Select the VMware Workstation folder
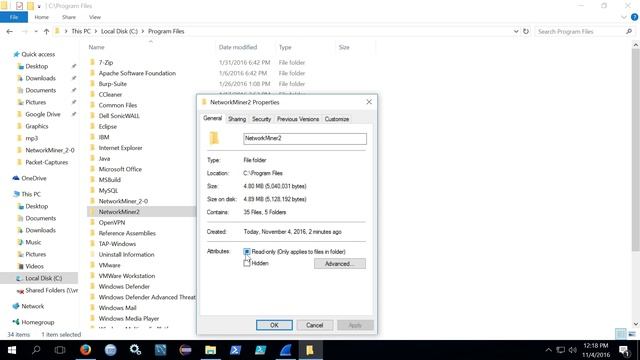This screenshot has width=640, height=360. click(127, 276)
